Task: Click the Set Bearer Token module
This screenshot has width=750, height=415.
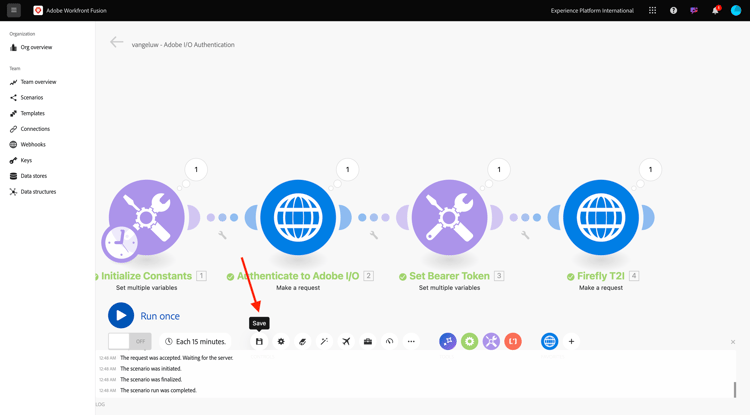Action: 450,218
